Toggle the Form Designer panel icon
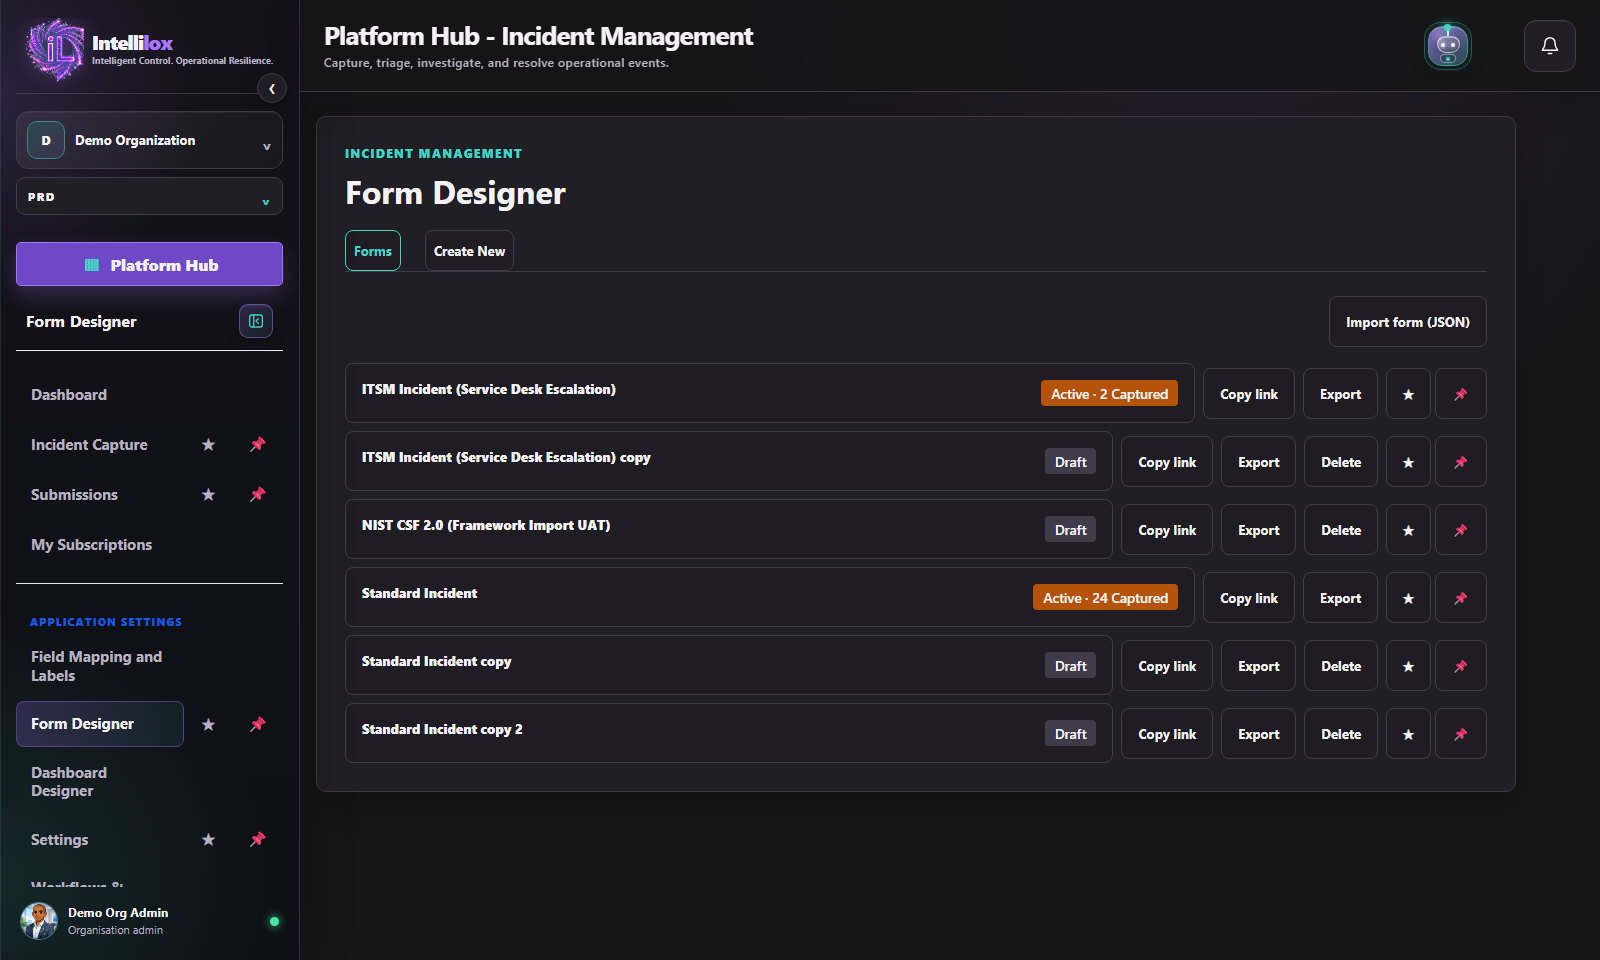This screenshot has height=960, width=1600. pyautogui.click(x=256, y=321)
